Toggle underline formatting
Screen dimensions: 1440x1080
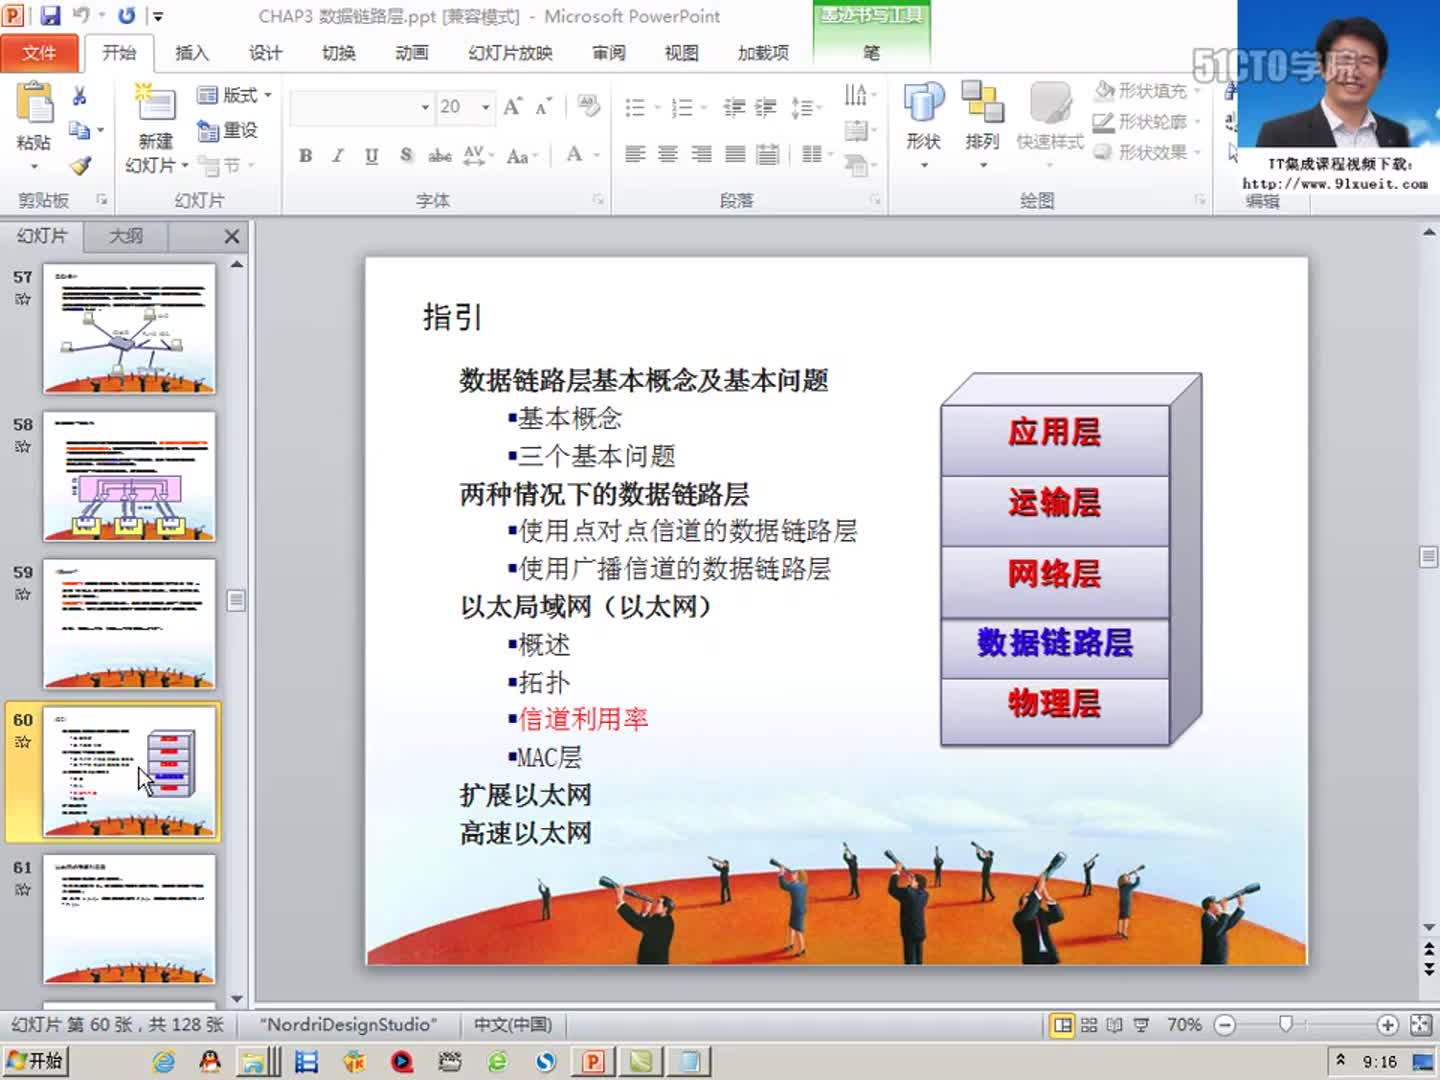[372, 155]
